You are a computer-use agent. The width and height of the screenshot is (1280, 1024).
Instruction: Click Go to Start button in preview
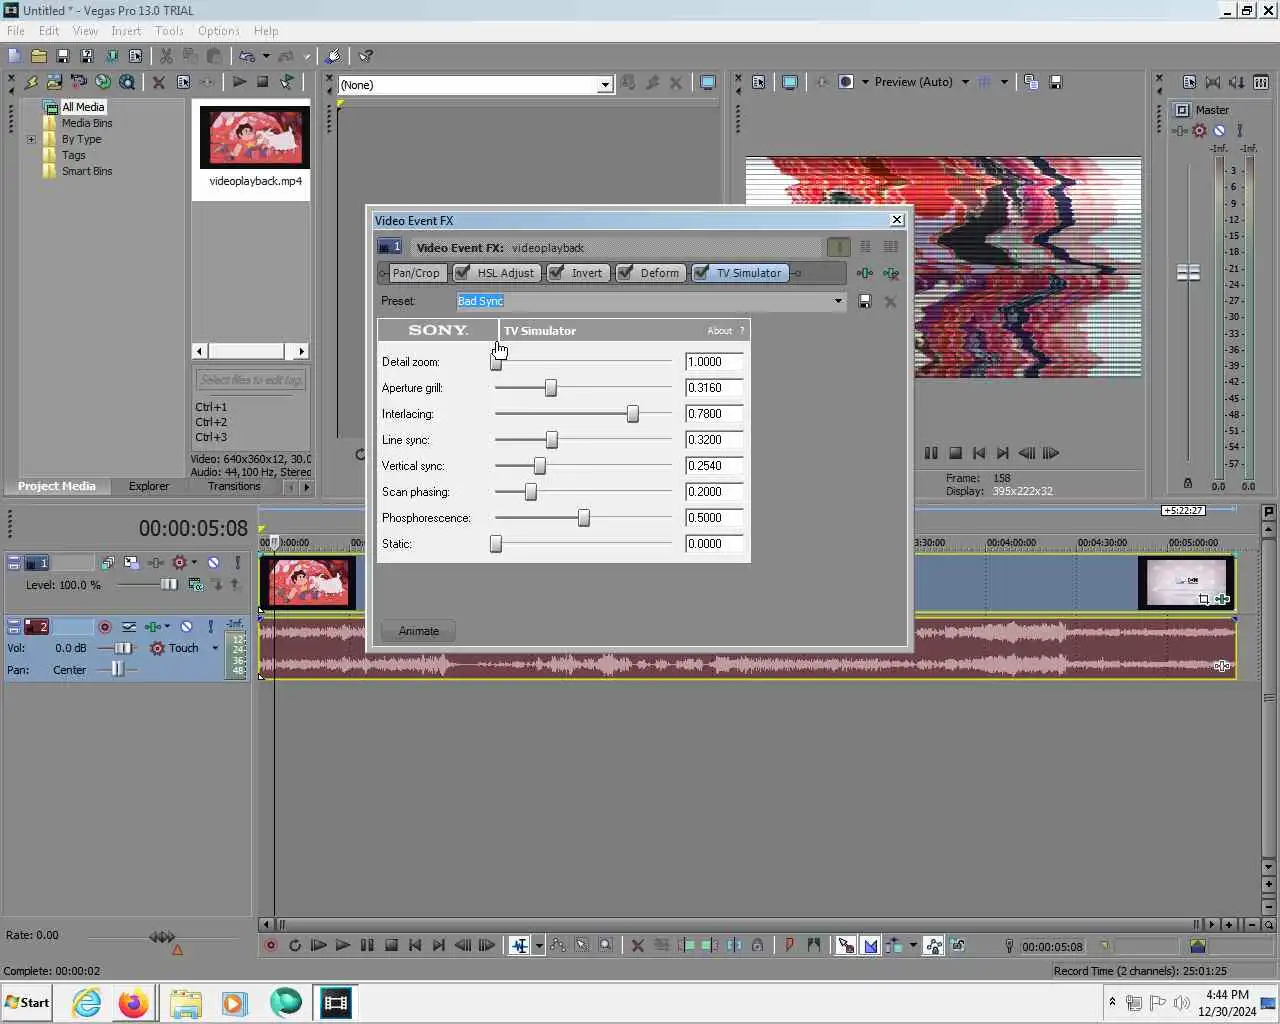[x=979, y=453]
